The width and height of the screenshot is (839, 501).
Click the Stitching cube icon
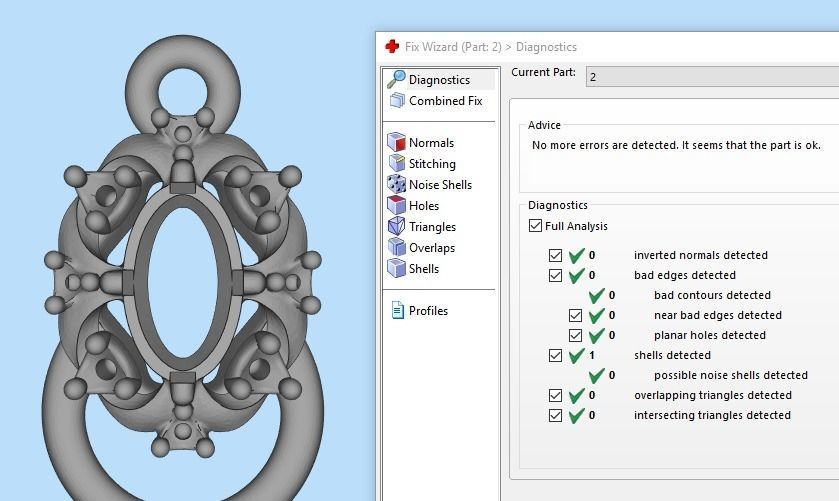(x=396, y=163)
